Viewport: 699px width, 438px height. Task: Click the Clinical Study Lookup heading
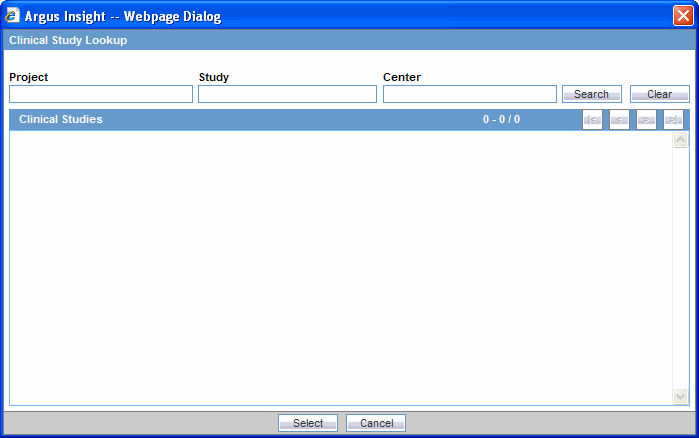[x=68, y=40]
